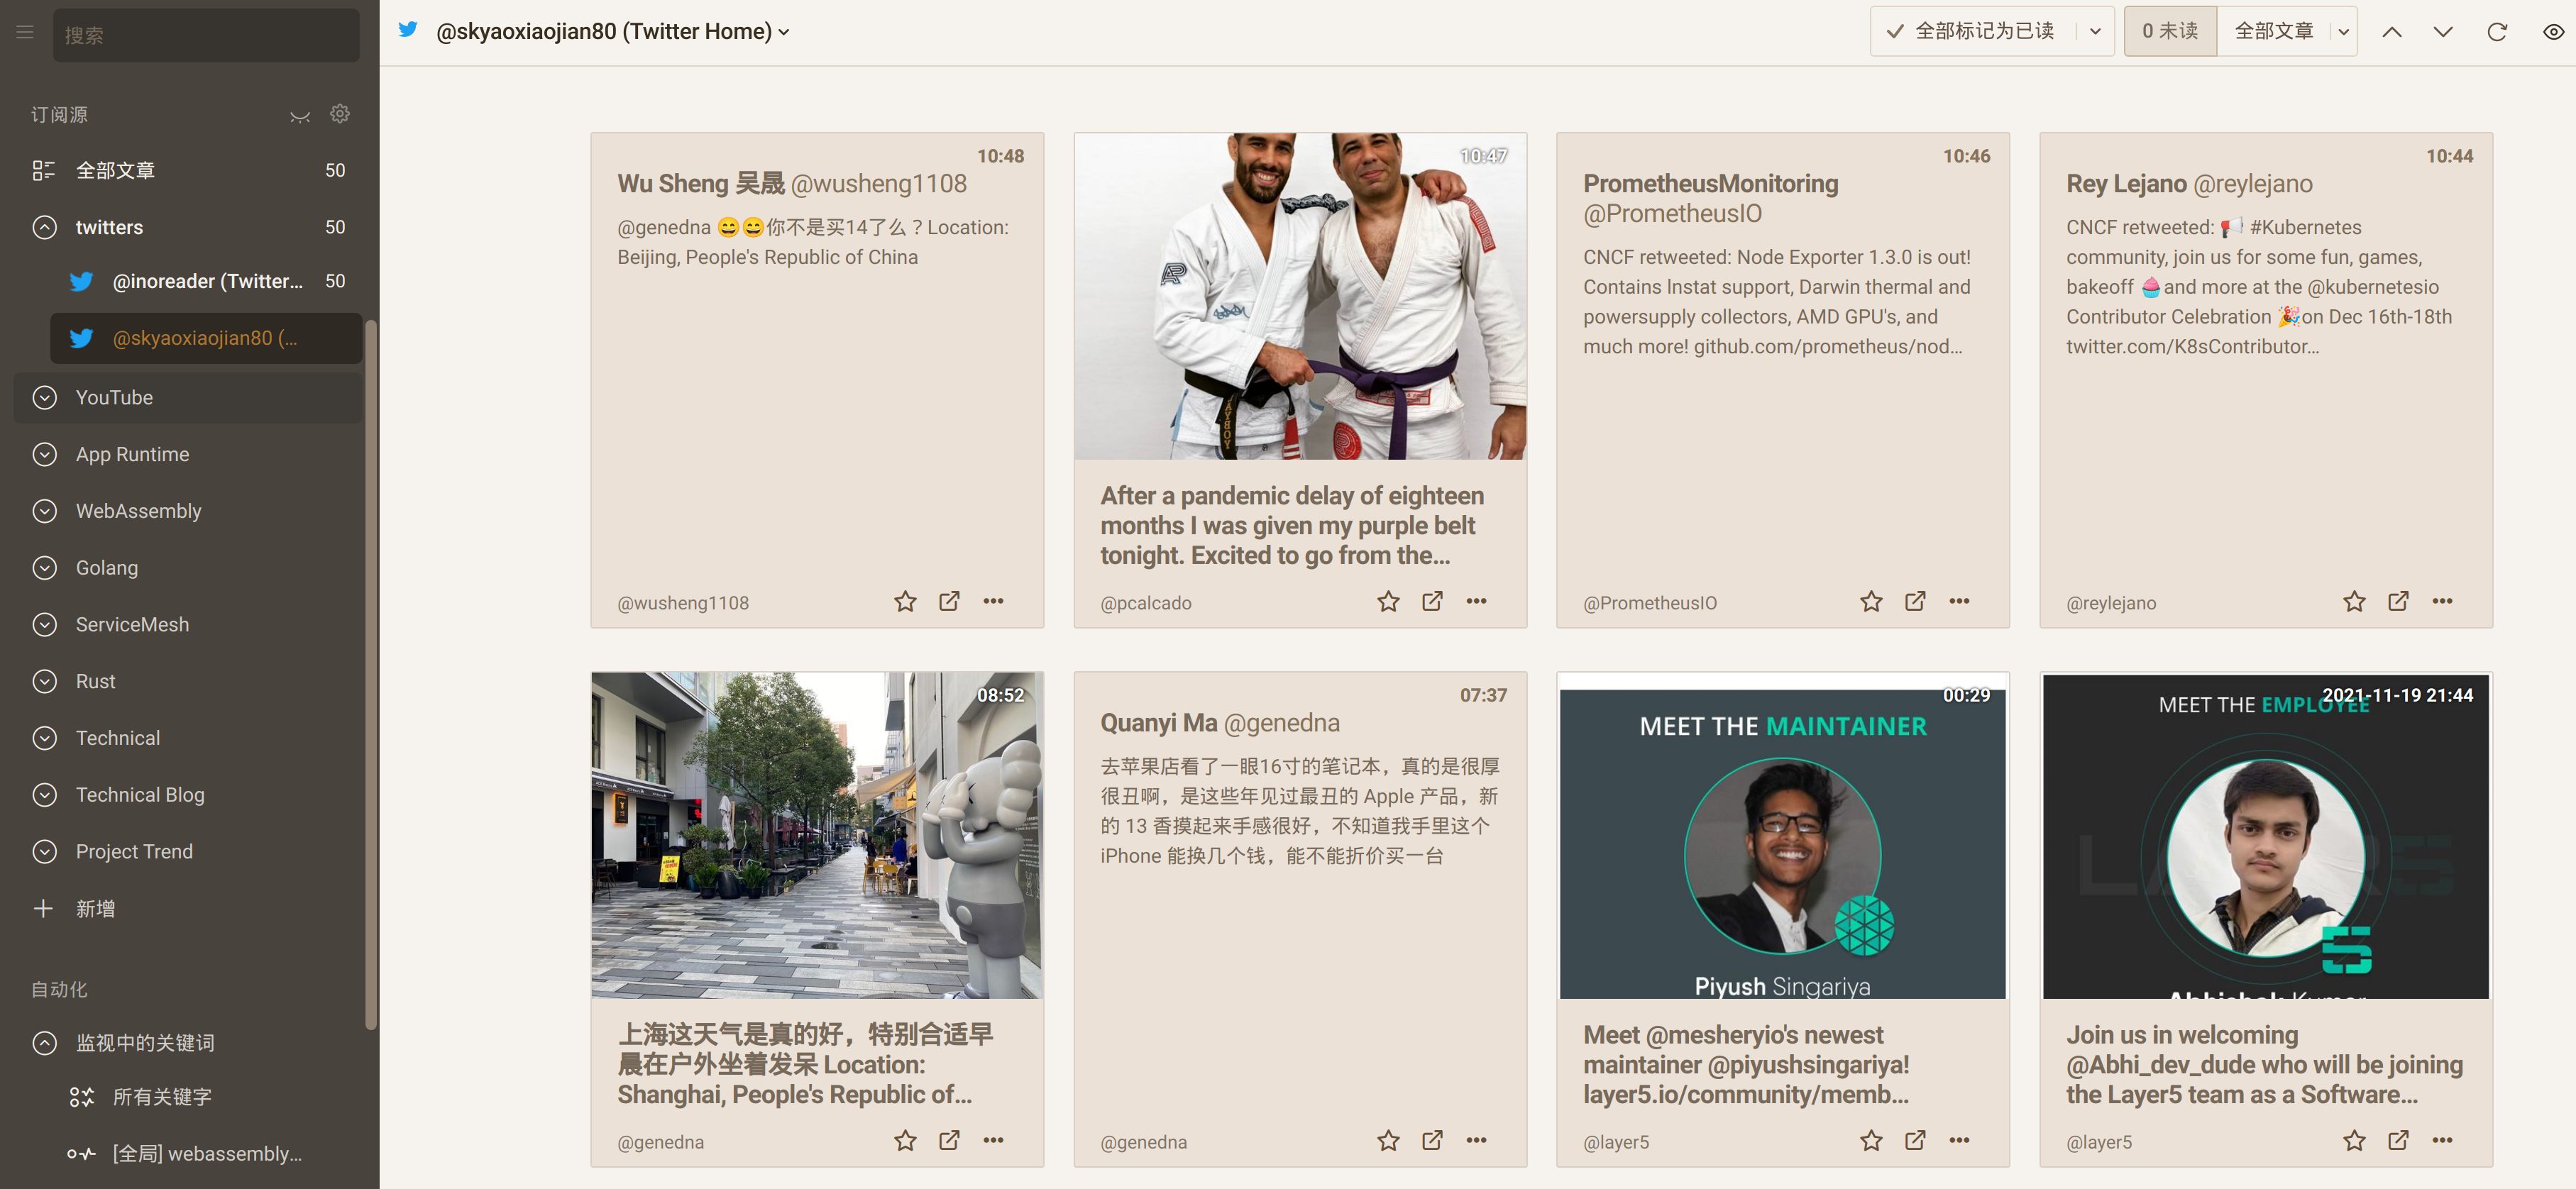2576x1189 pixels.
Task: Collapse the twitters folder
Action: tap(45, 228)
